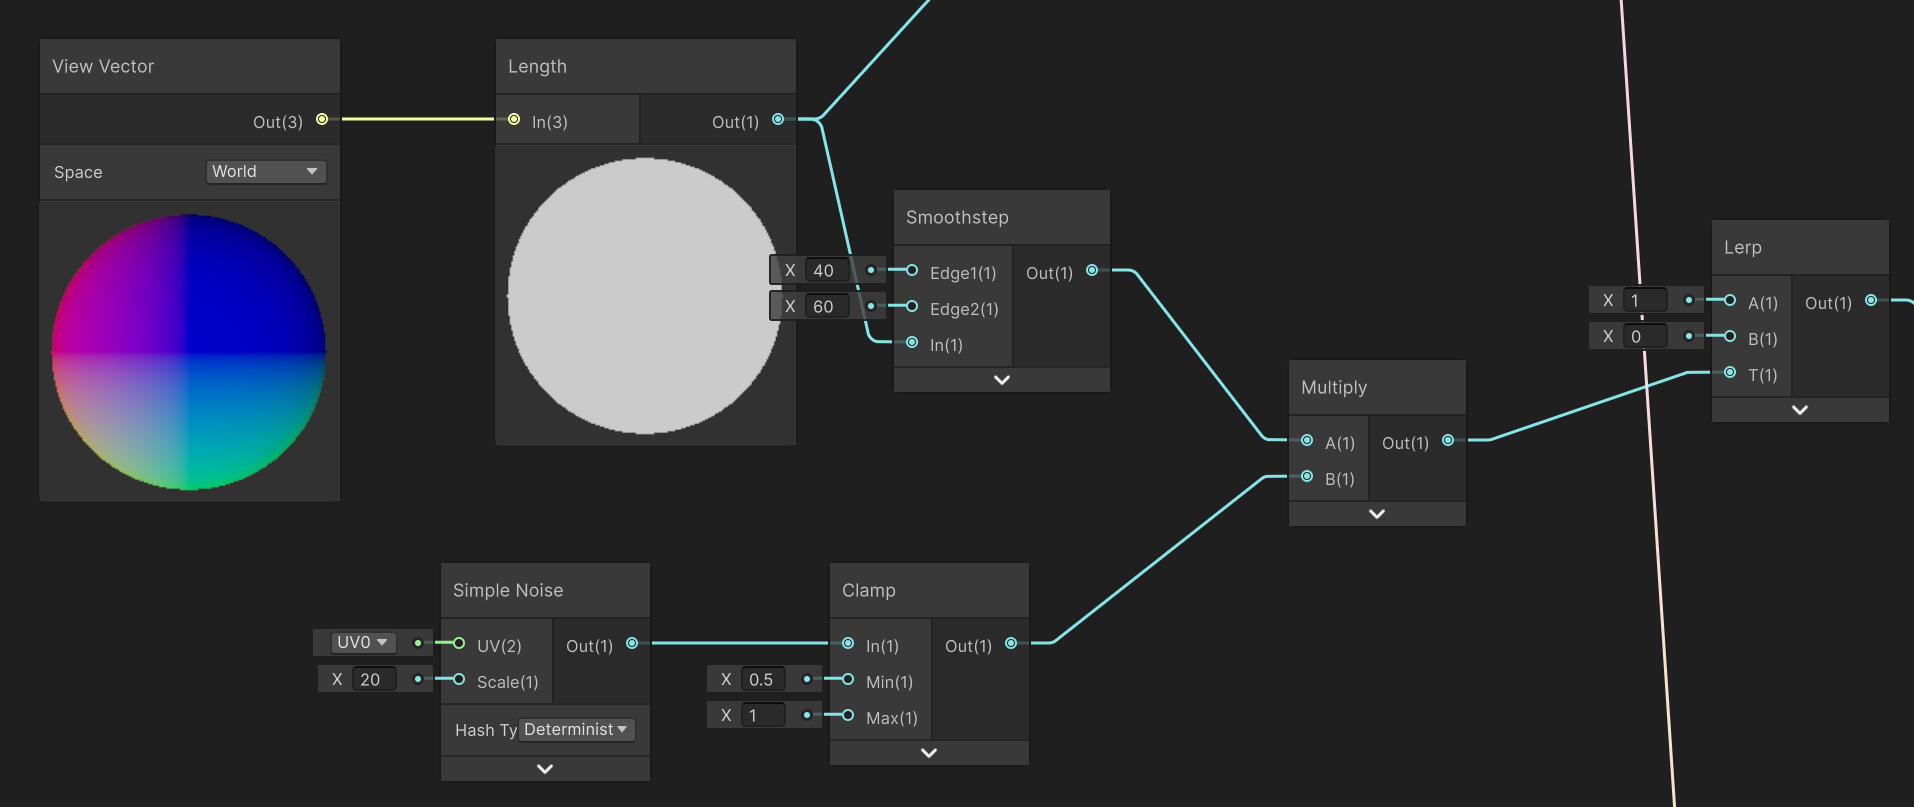1914x807 pixels.
Task: Click the Length node Out(1) output port
Action: [x=778, y=120]
